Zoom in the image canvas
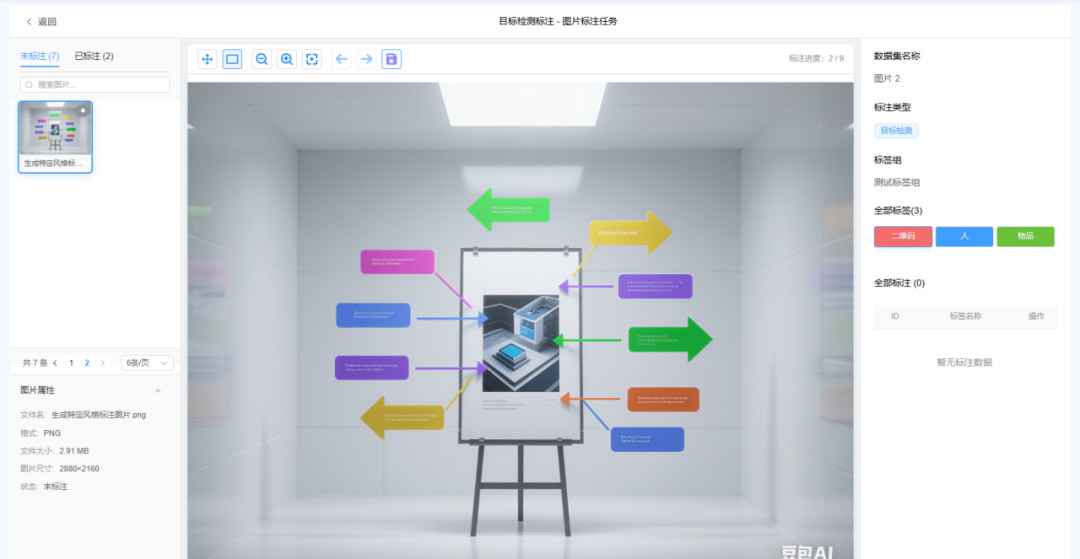This screenshot has width=1080, height=559. [287, 59]
